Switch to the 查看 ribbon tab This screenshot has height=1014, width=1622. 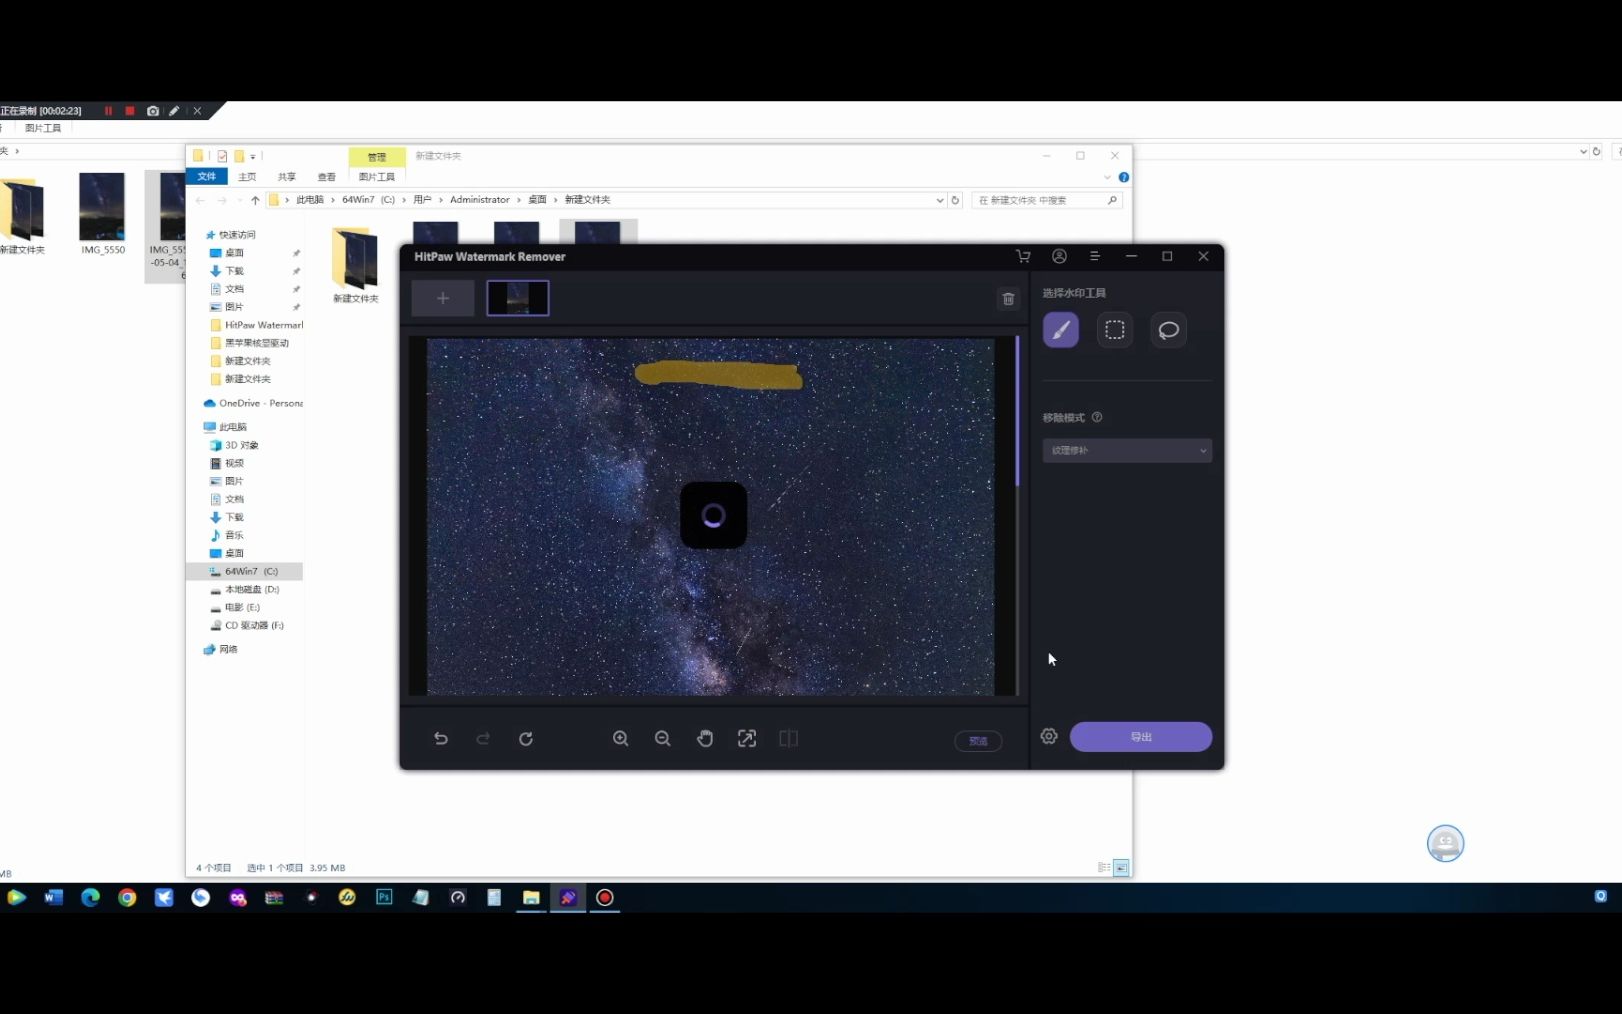327,177
